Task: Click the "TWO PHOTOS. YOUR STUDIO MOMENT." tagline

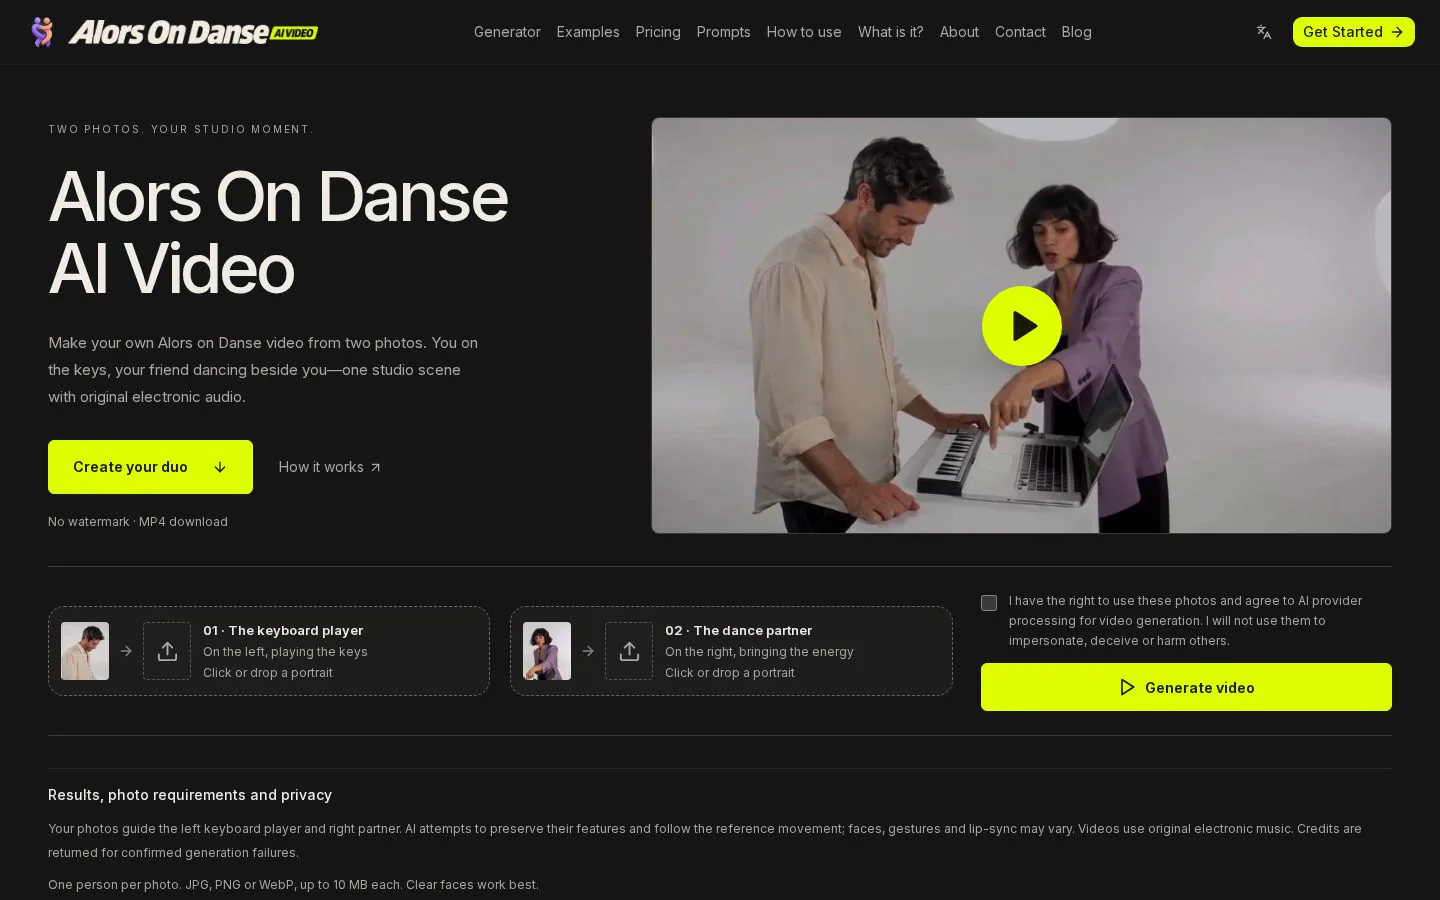Action: [181, 129]
